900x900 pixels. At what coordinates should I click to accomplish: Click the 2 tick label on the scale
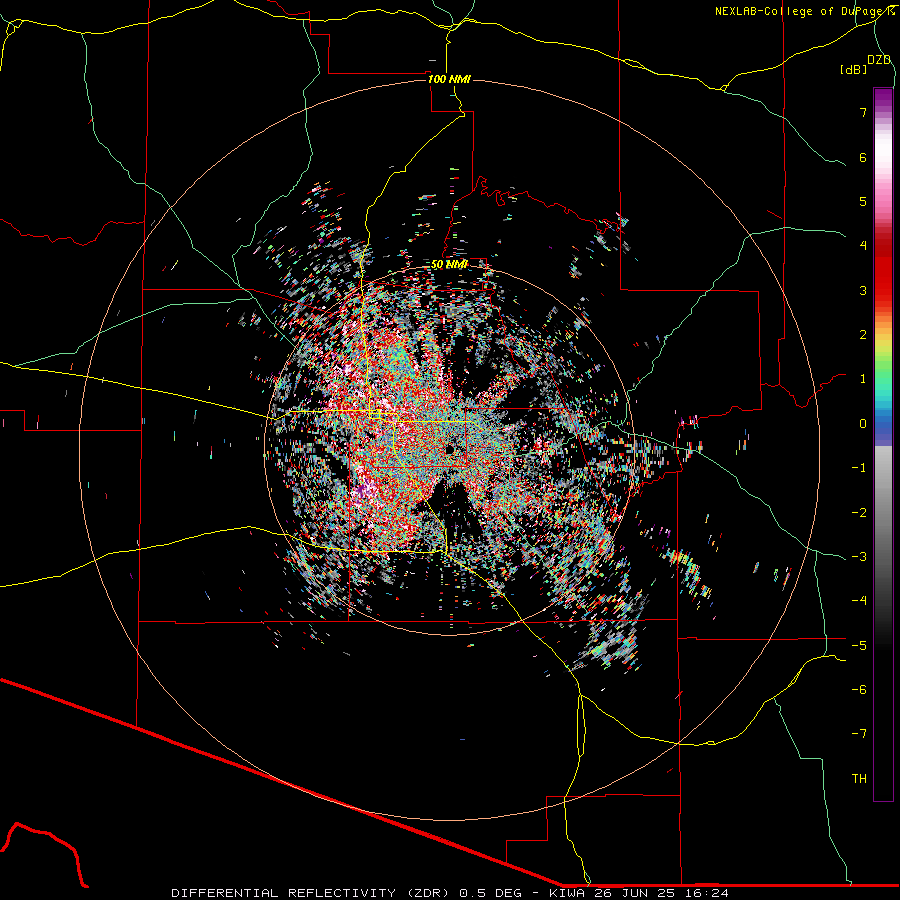click(863, 335)
